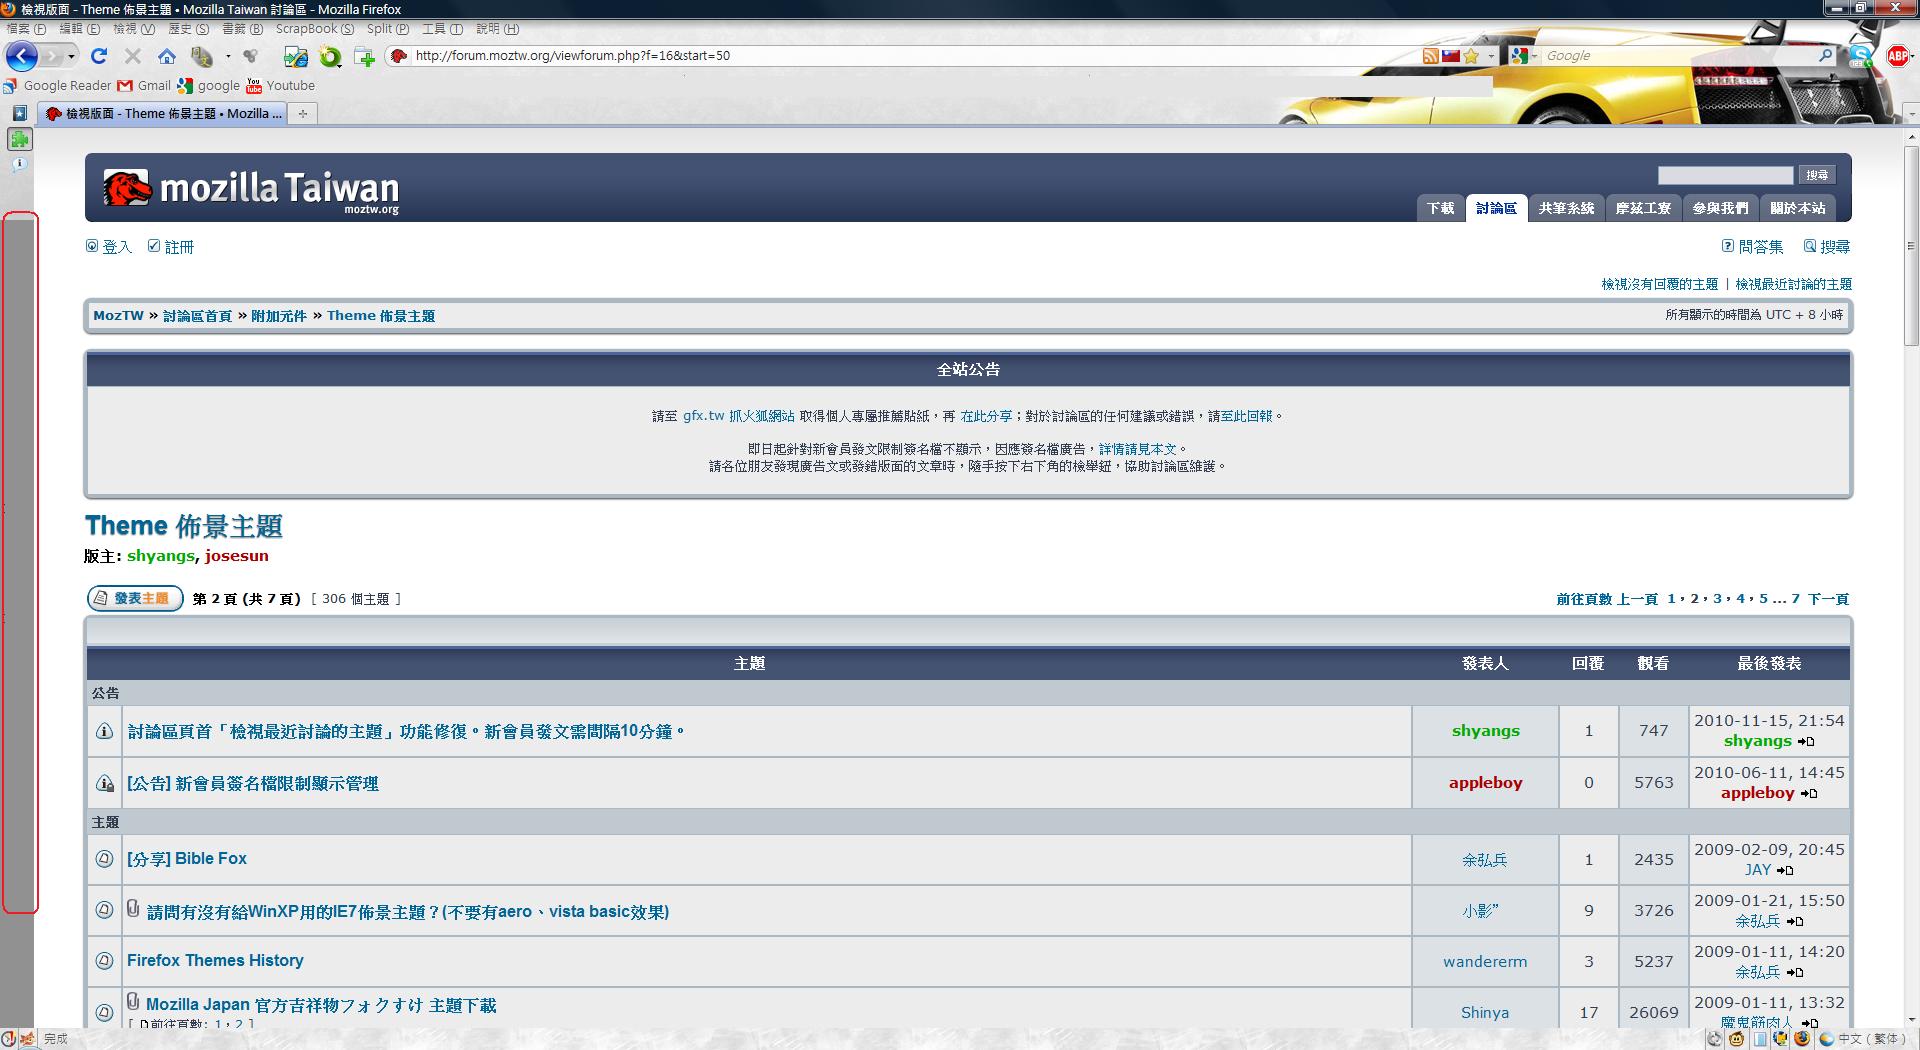Jump to shyangs' last post via arrow icon
Image resolution: width=1920 pixels, height=1050 pixels.
[1805, 742]
